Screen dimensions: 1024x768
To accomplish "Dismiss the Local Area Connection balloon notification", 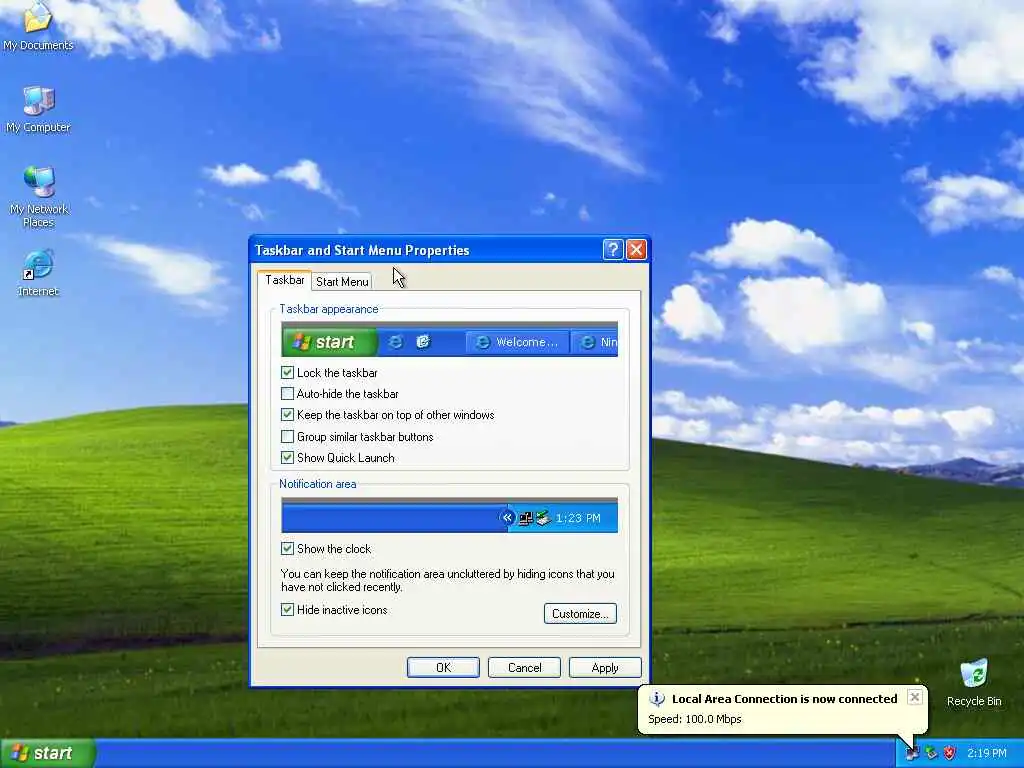I will coord(915,697).
